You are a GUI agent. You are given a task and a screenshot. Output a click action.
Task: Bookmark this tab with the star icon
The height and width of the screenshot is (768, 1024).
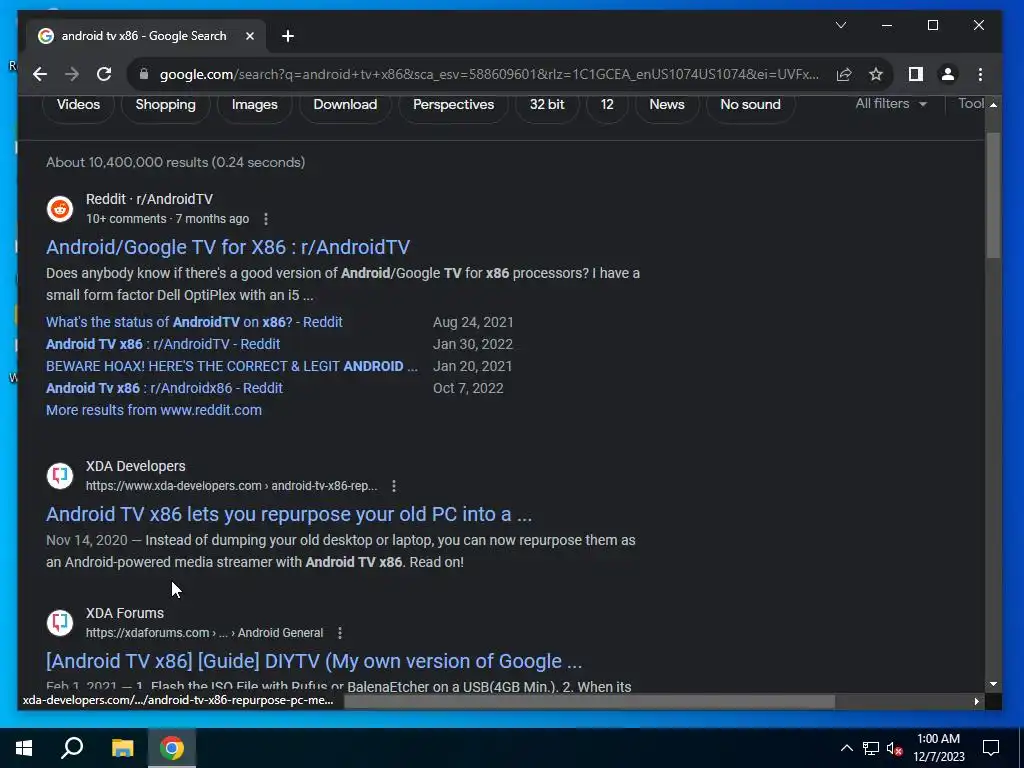click(876, 74)
